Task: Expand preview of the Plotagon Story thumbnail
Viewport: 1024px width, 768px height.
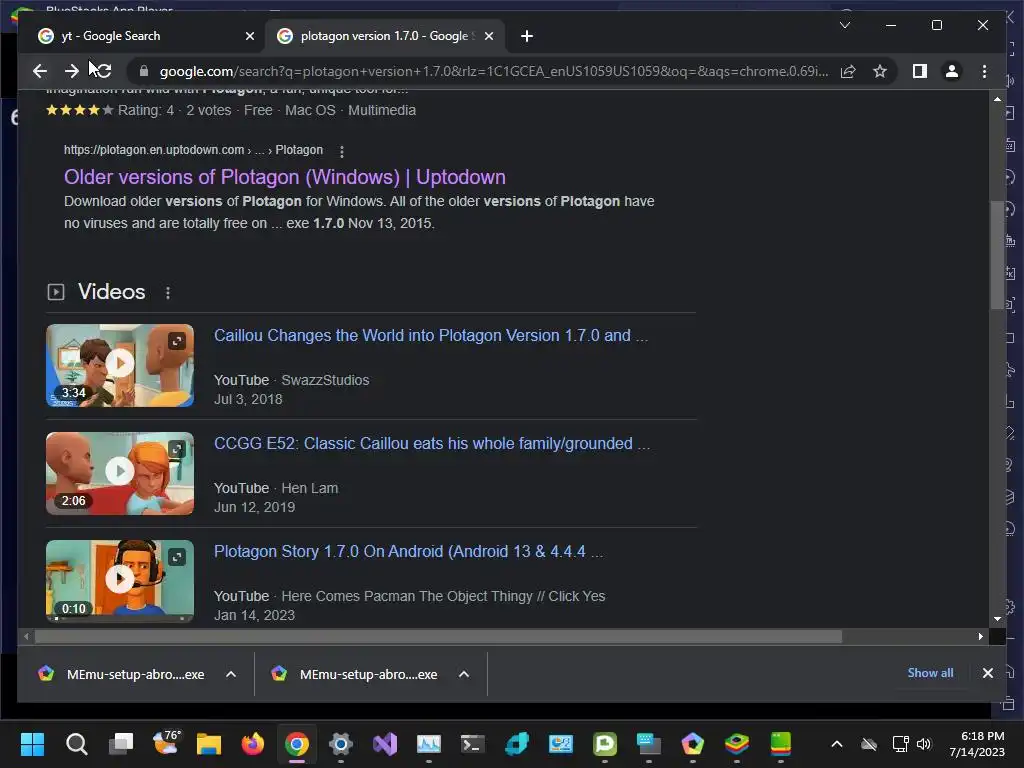Action: 177,557
